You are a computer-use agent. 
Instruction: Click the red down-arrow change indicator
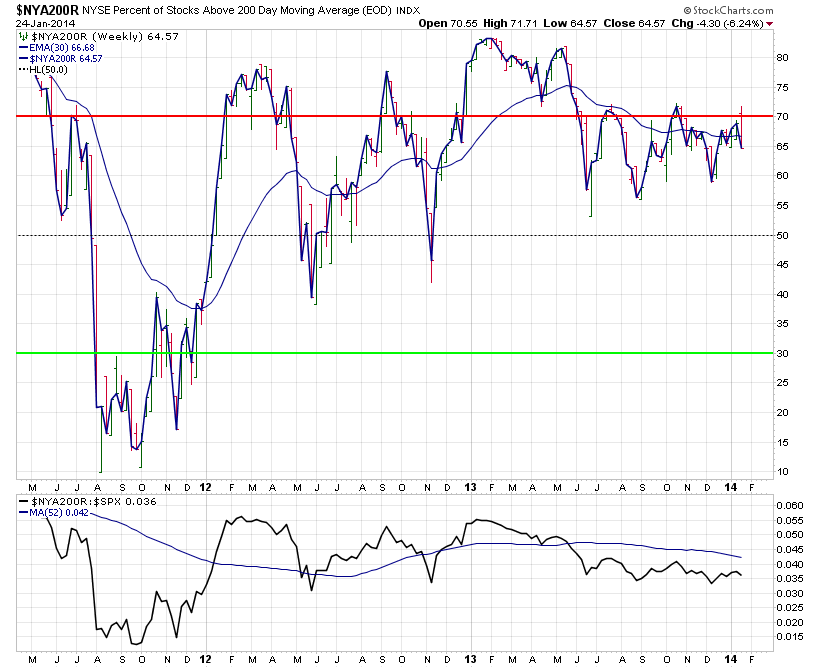(x=770, y=24)
